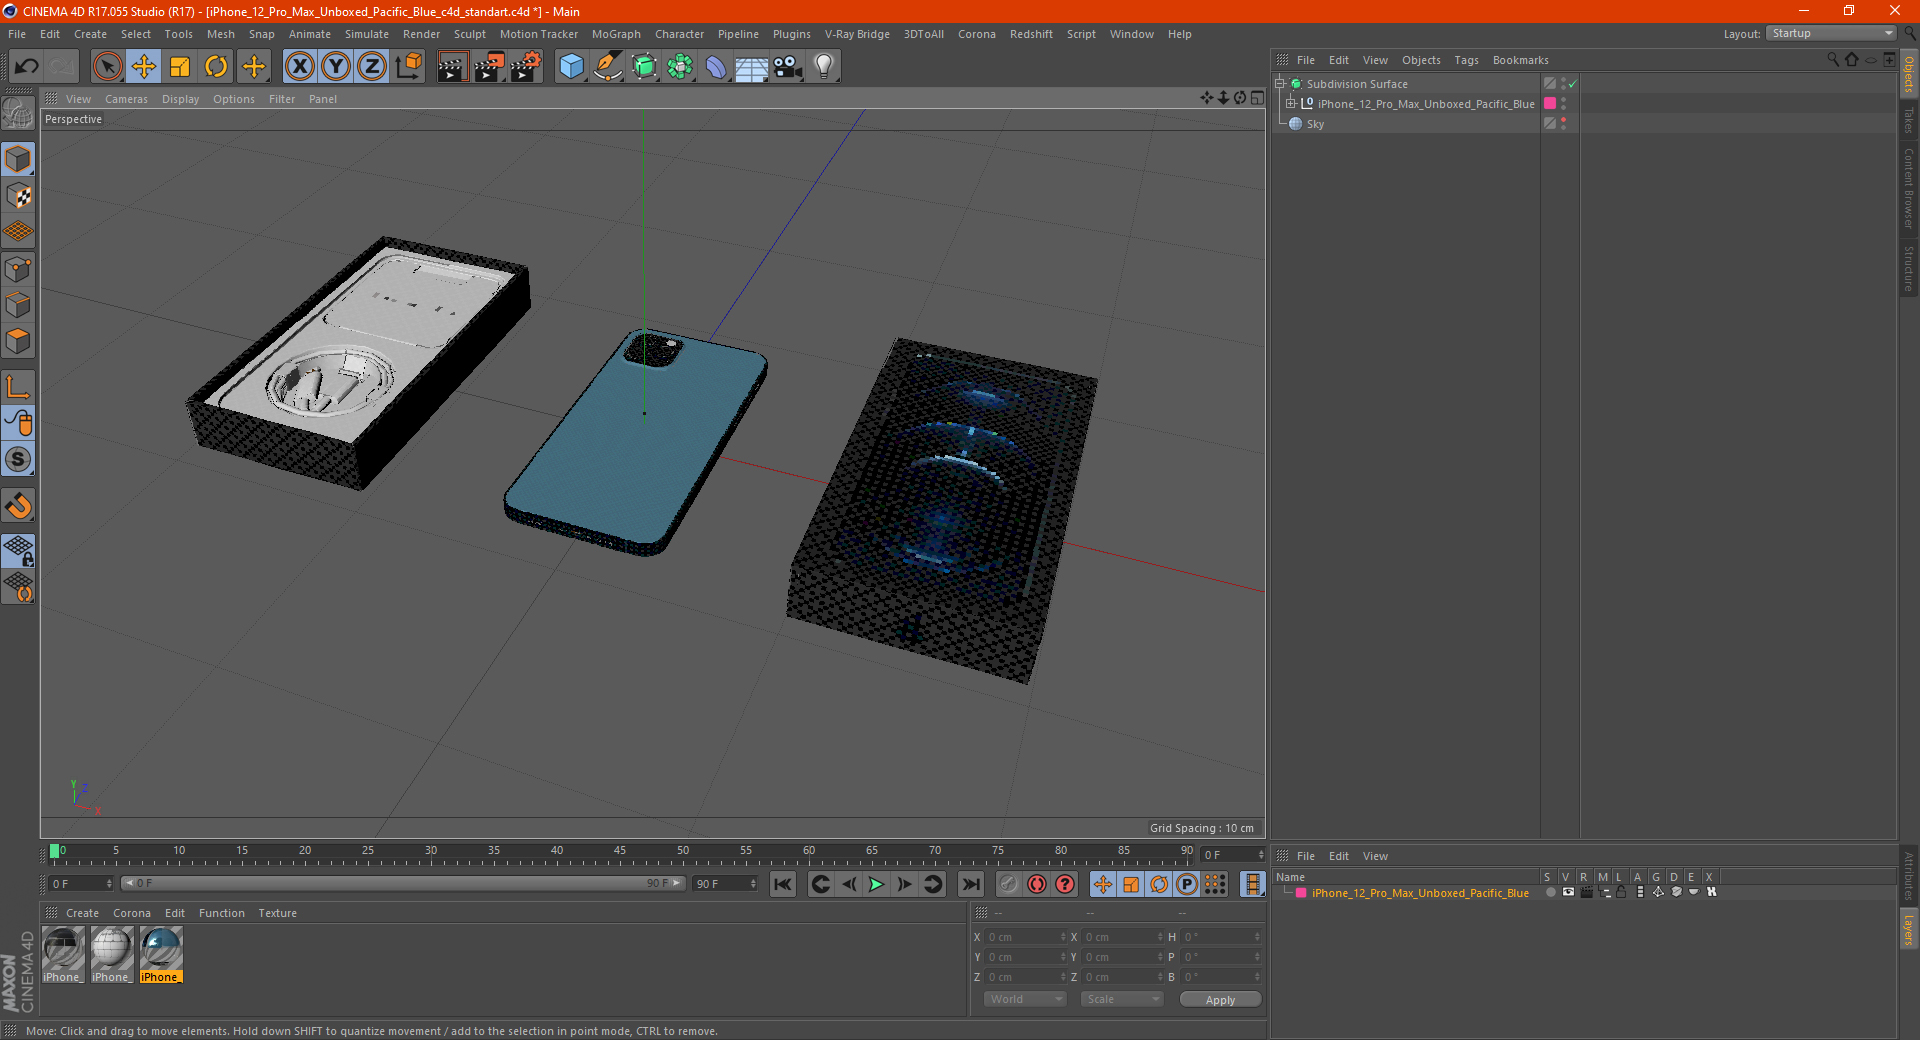Open the File menu
The height and width of the screenshot is (1040, 1920).
tap(17, 34)
